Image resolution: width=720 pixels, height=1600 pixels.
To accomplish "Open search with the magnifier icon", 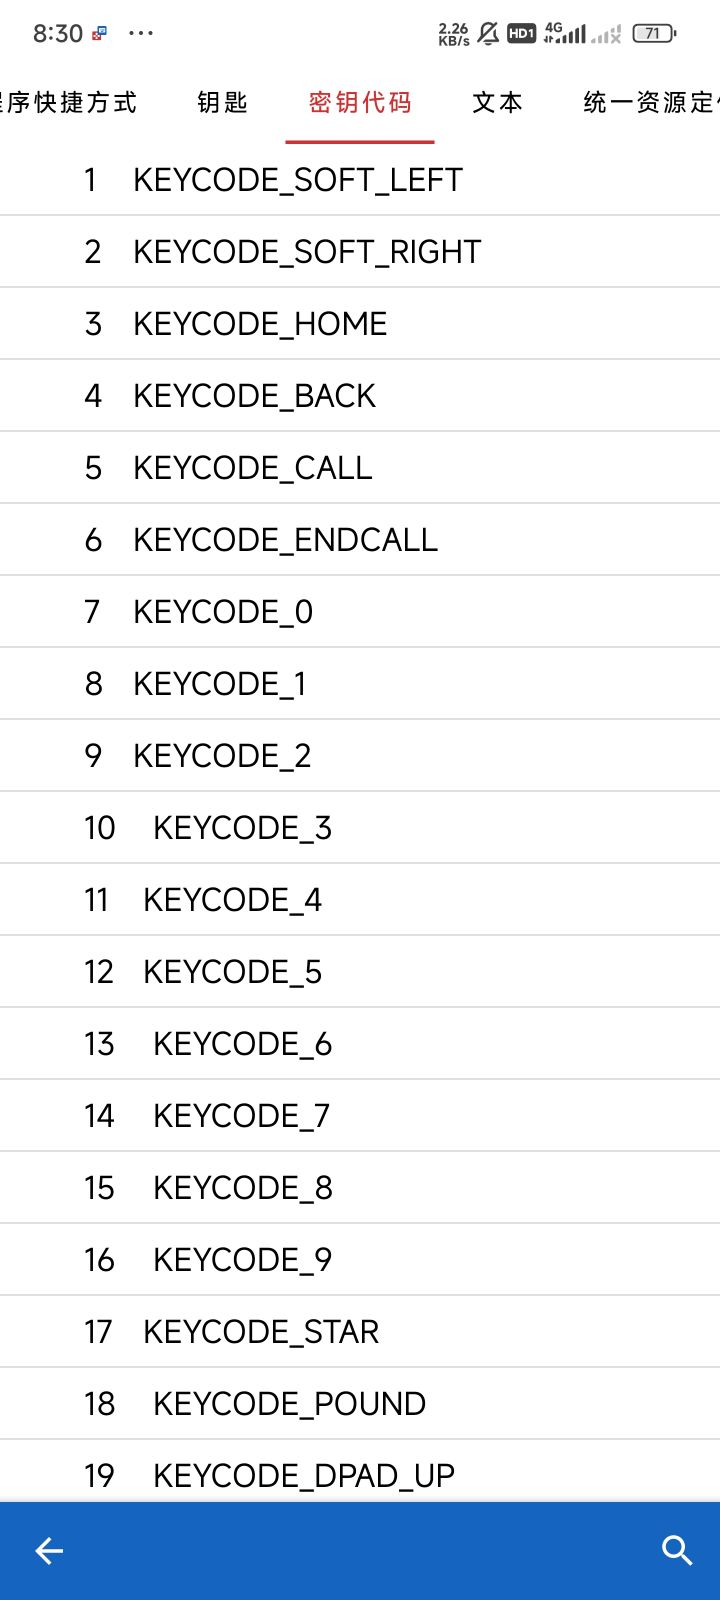I will tap(677, 1551).
